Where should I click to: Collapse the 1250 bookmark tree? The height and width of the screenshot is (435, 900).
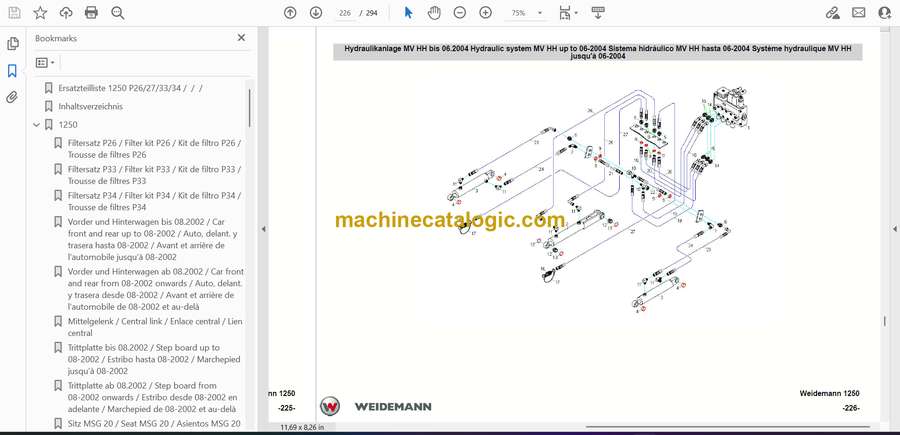37,125
